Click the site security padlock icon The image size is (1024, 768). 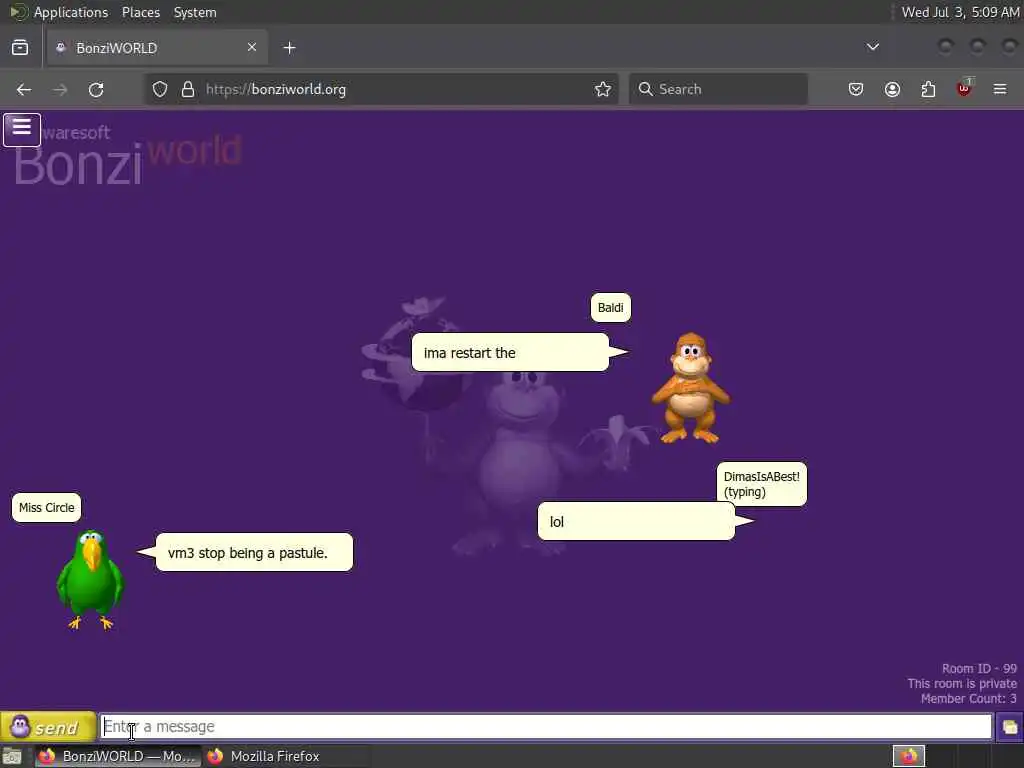(188, 89)
